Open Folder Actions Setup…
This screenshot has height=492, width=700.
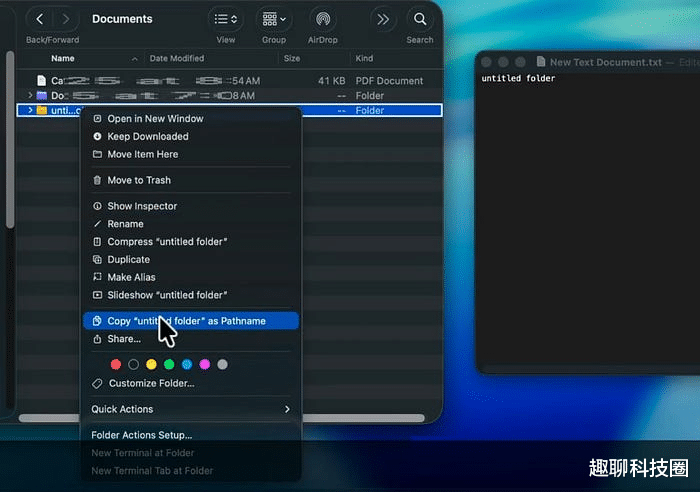(x=141, y=435)
